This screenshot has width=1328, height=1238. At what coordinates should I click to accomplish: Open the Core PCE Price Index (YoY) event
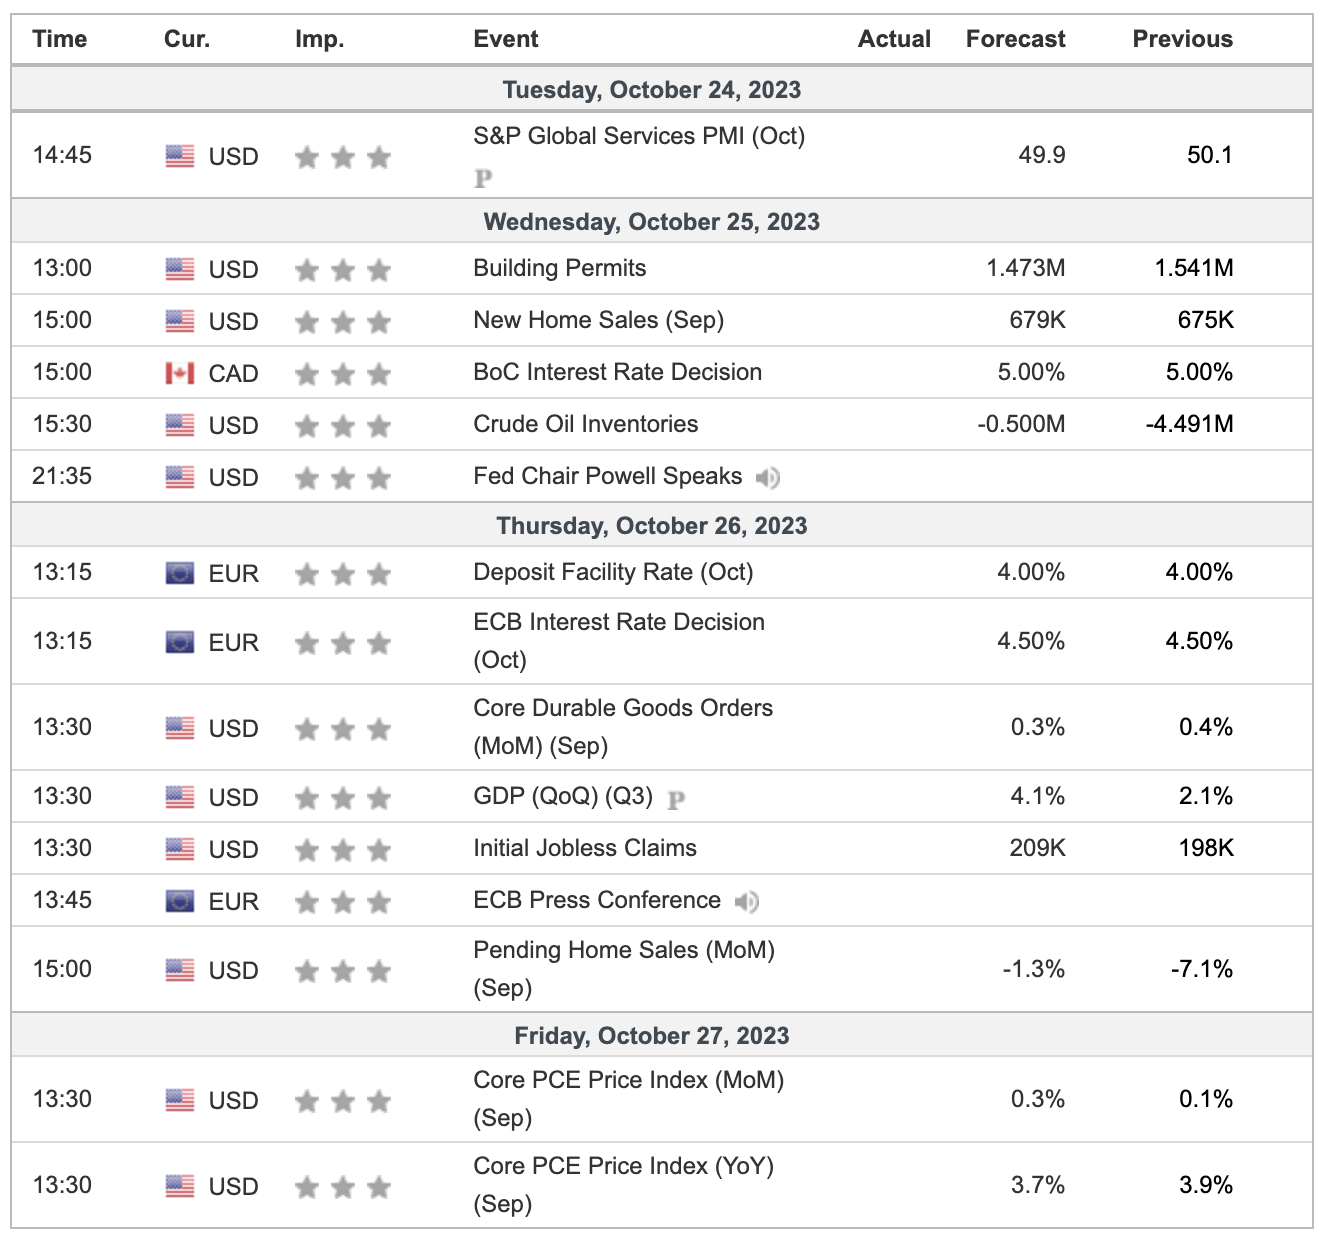pos(624,1185)
